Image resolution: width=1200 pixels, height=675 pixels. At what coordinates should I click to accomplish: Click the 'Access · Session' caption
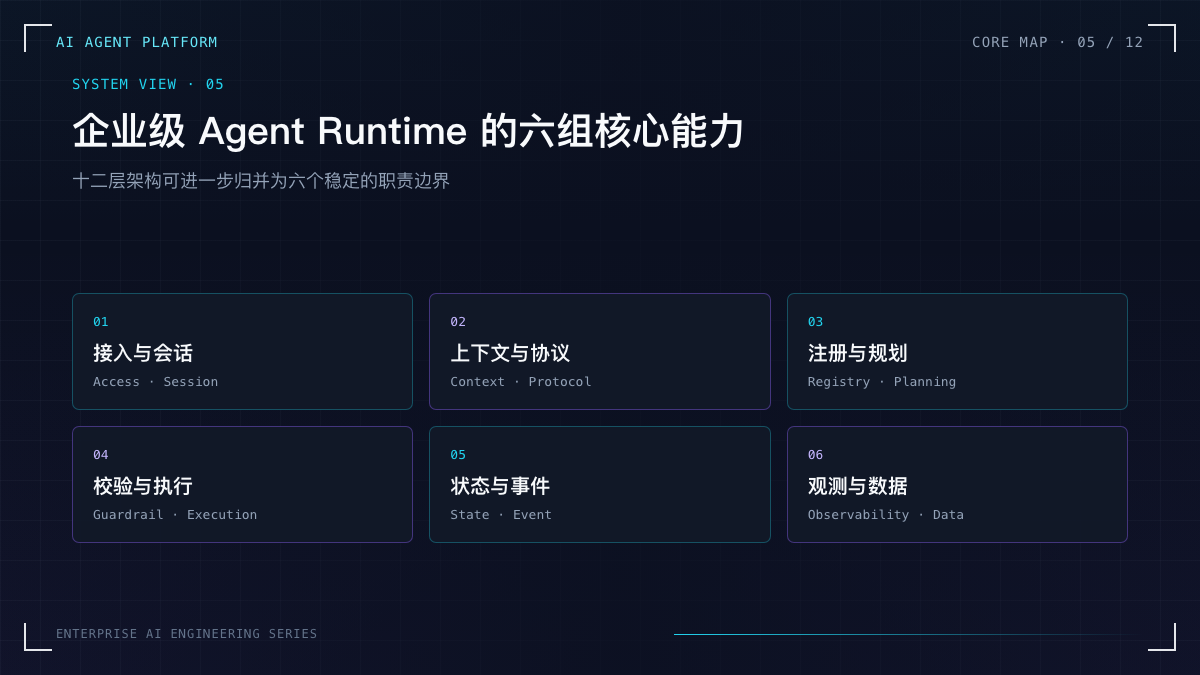coord(155,382)
